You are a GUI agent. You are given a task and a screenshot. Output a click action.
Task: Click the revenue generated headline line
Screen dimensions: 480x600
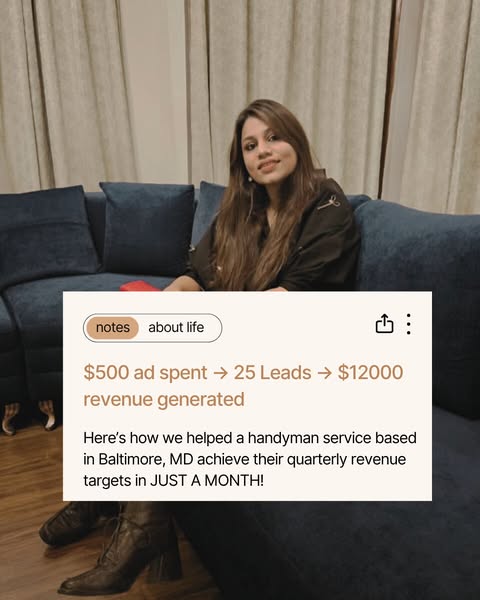164,399
